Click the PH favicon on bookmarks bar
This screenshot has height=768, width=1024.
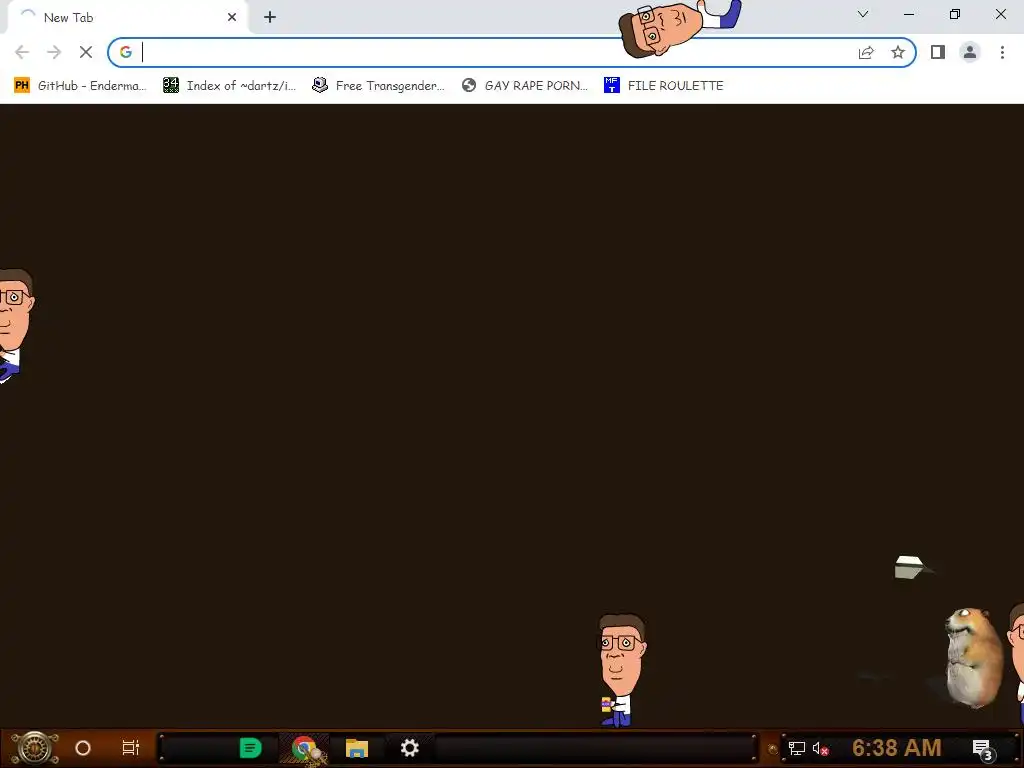coord(22,86)
